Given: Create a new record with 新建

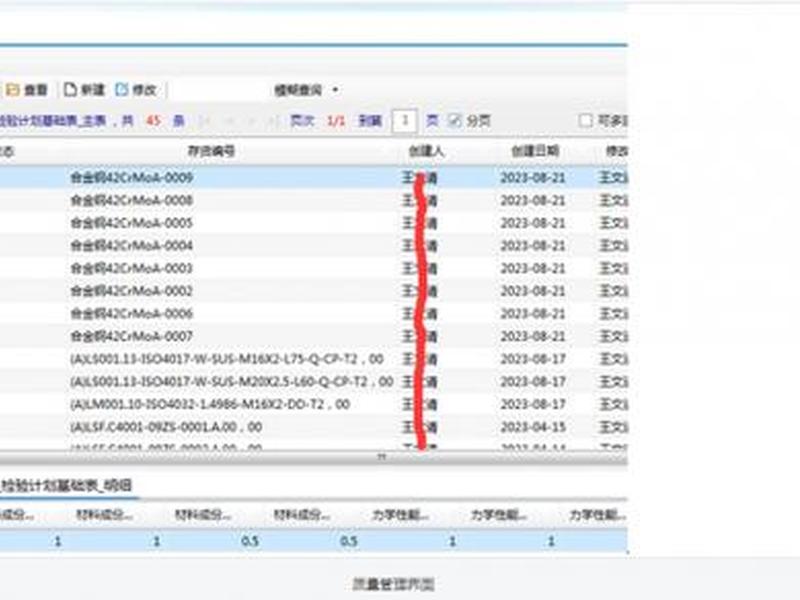Looking at the screenshot, I should pyautogui.click(x=84, y=90).
